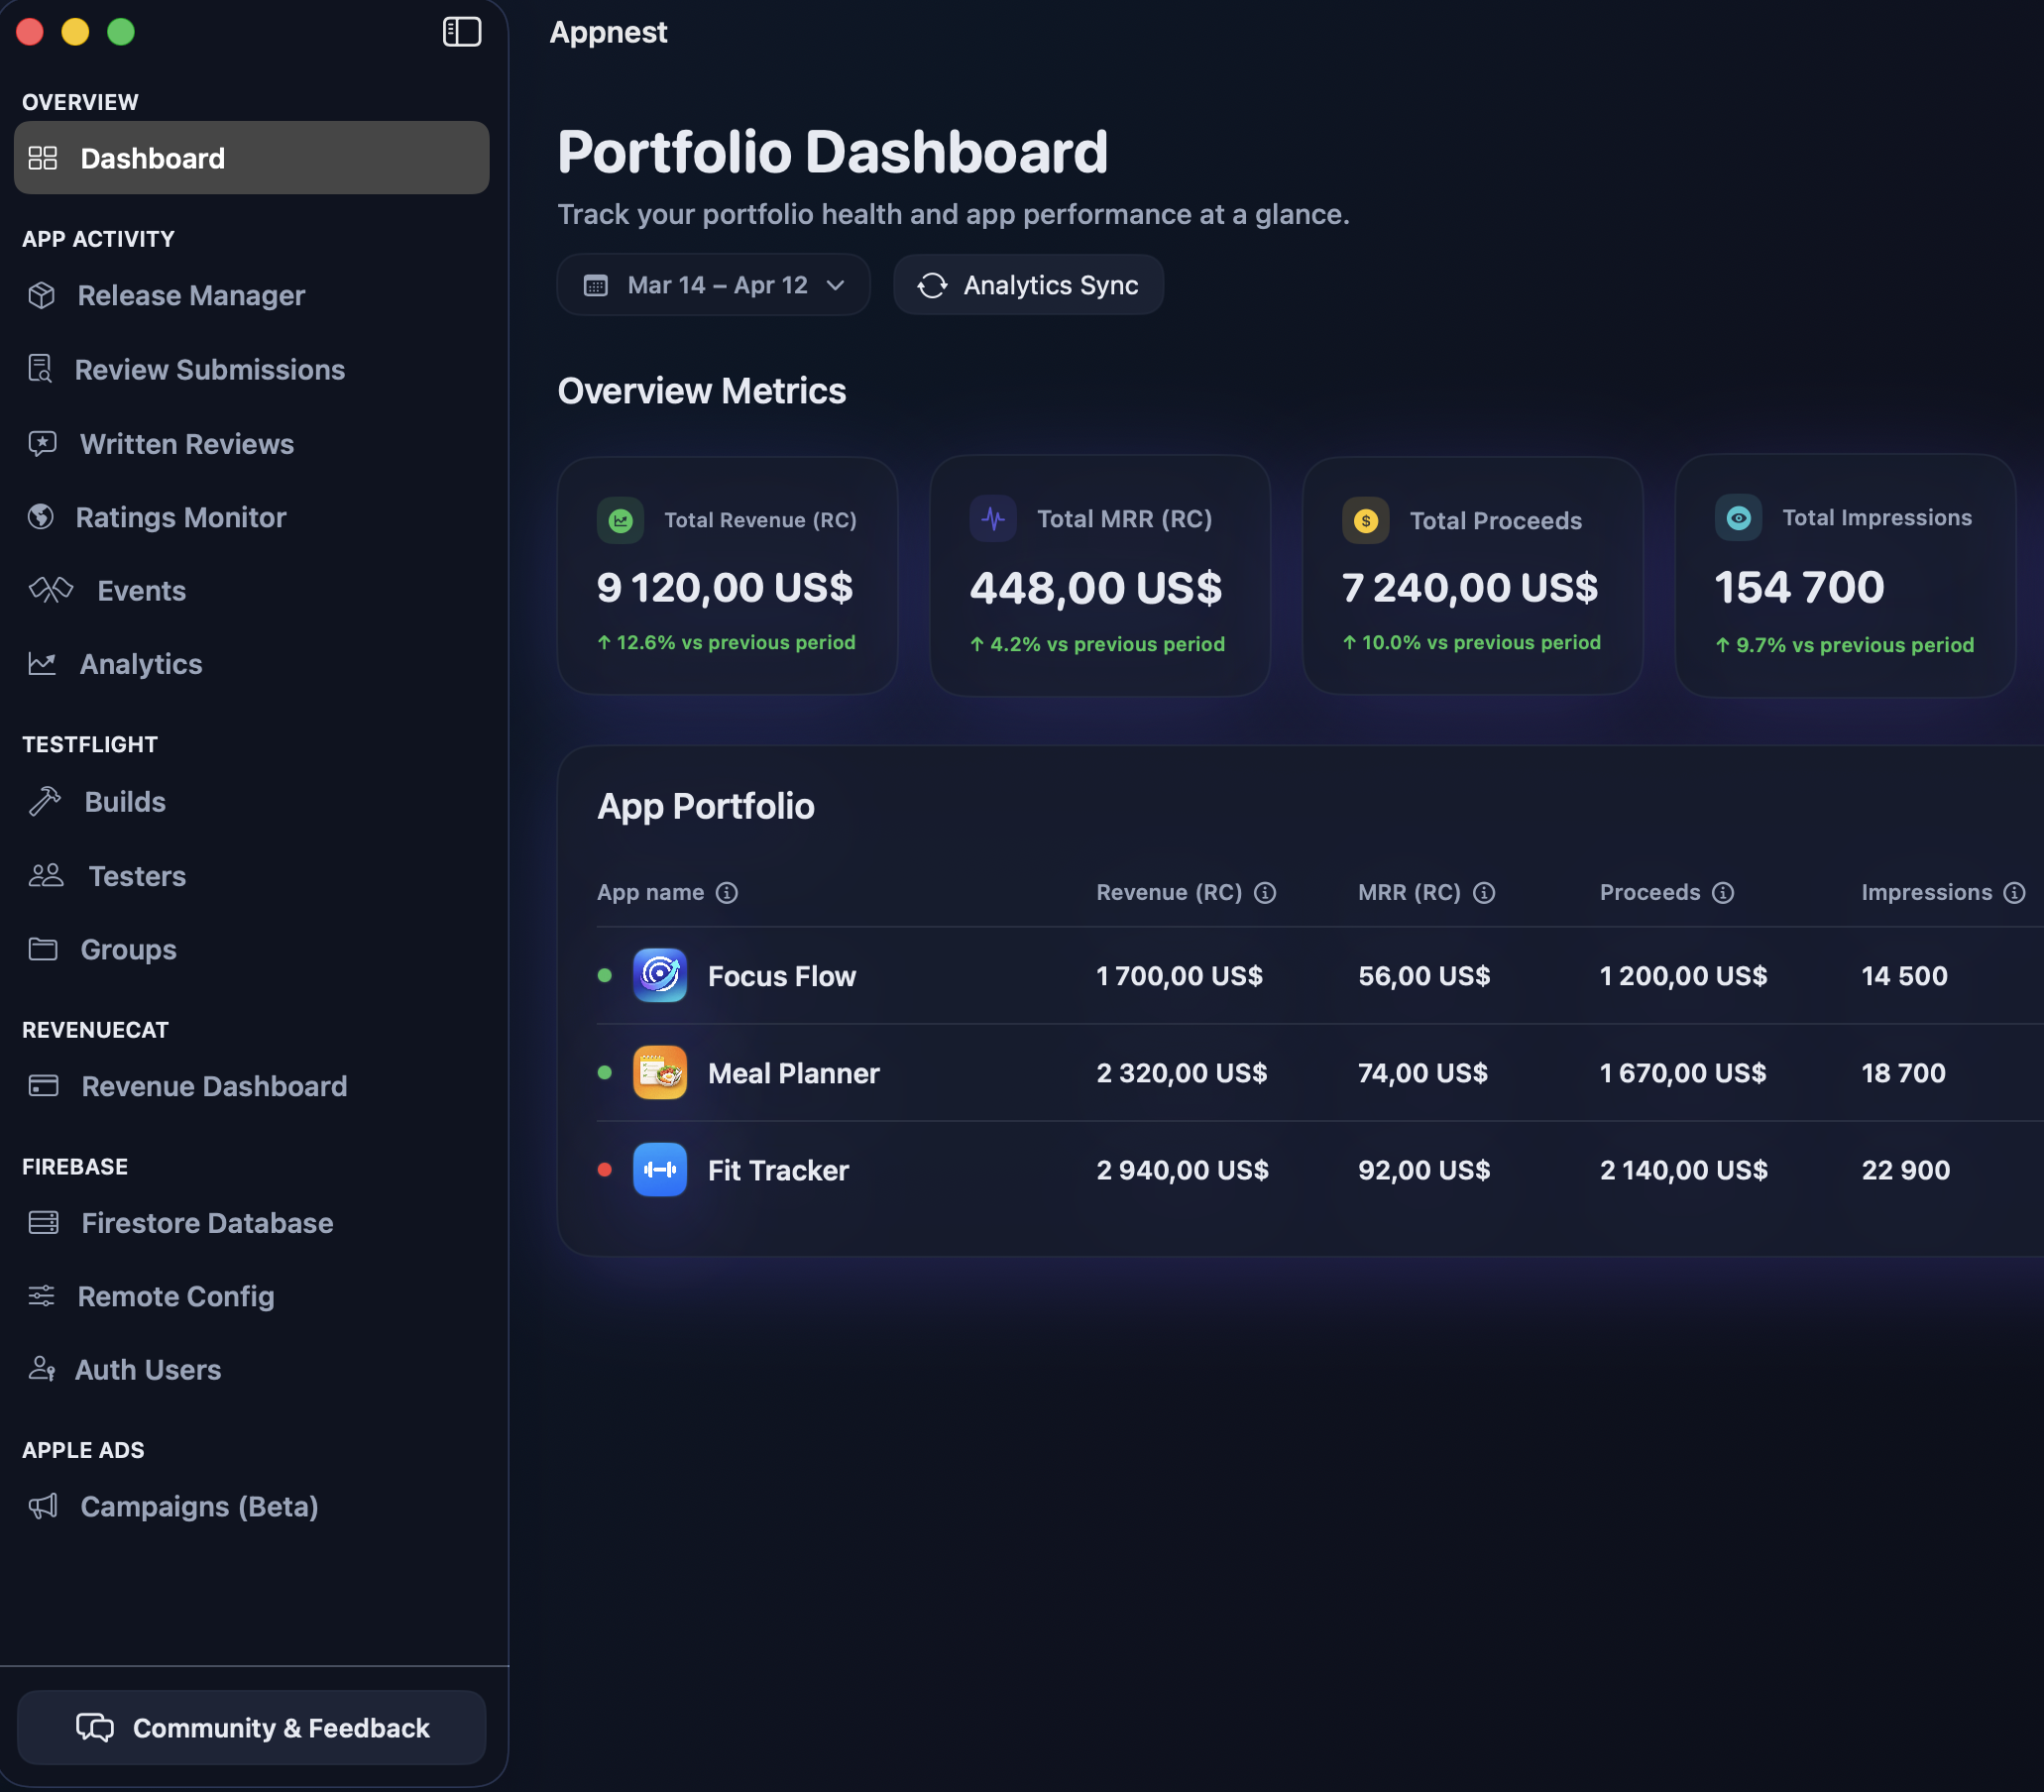Click the Total Proceeds metric card
The width and height of the screenshot is (2044, 1792).
coord(1473,576)
